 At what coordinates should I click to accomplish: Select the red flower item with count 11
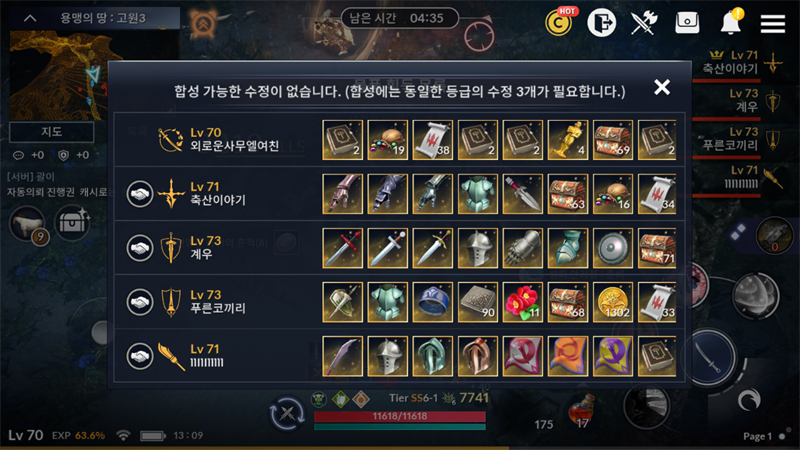pos(522,302)
